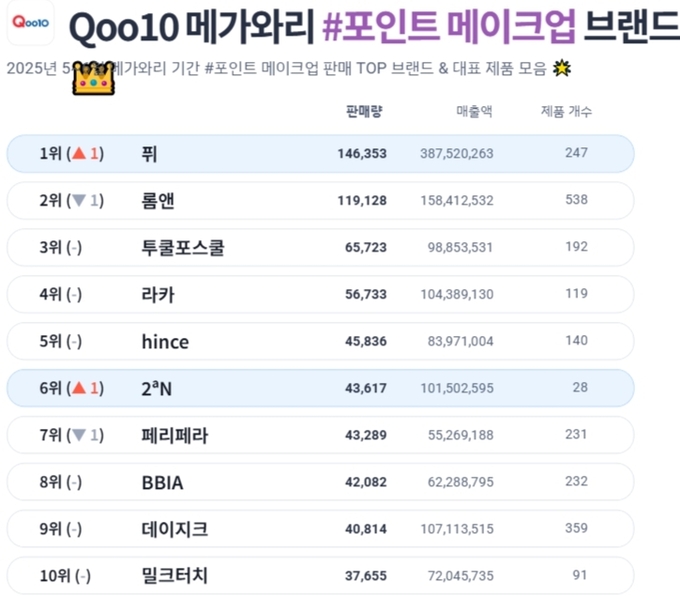This screenshot has height=596, width=680.
Task: Click product count 231
Action: [576, 434]
